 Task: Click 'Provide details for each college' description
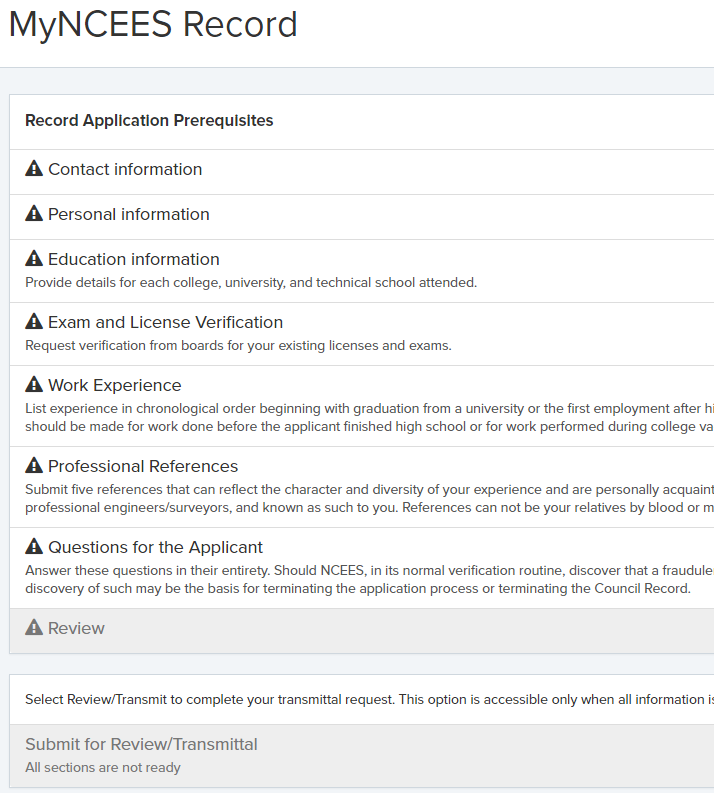251,282
